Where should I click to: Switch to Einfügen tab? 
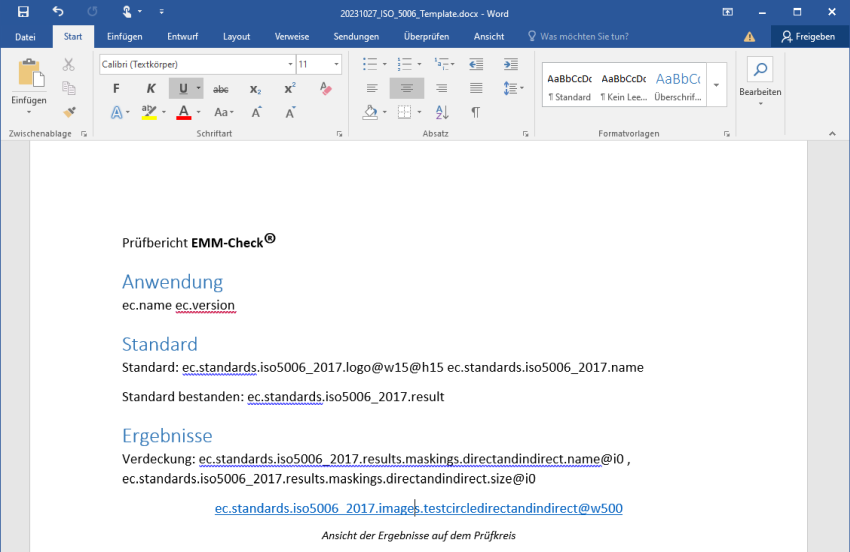pyautogui.click(x=125, y=37)
